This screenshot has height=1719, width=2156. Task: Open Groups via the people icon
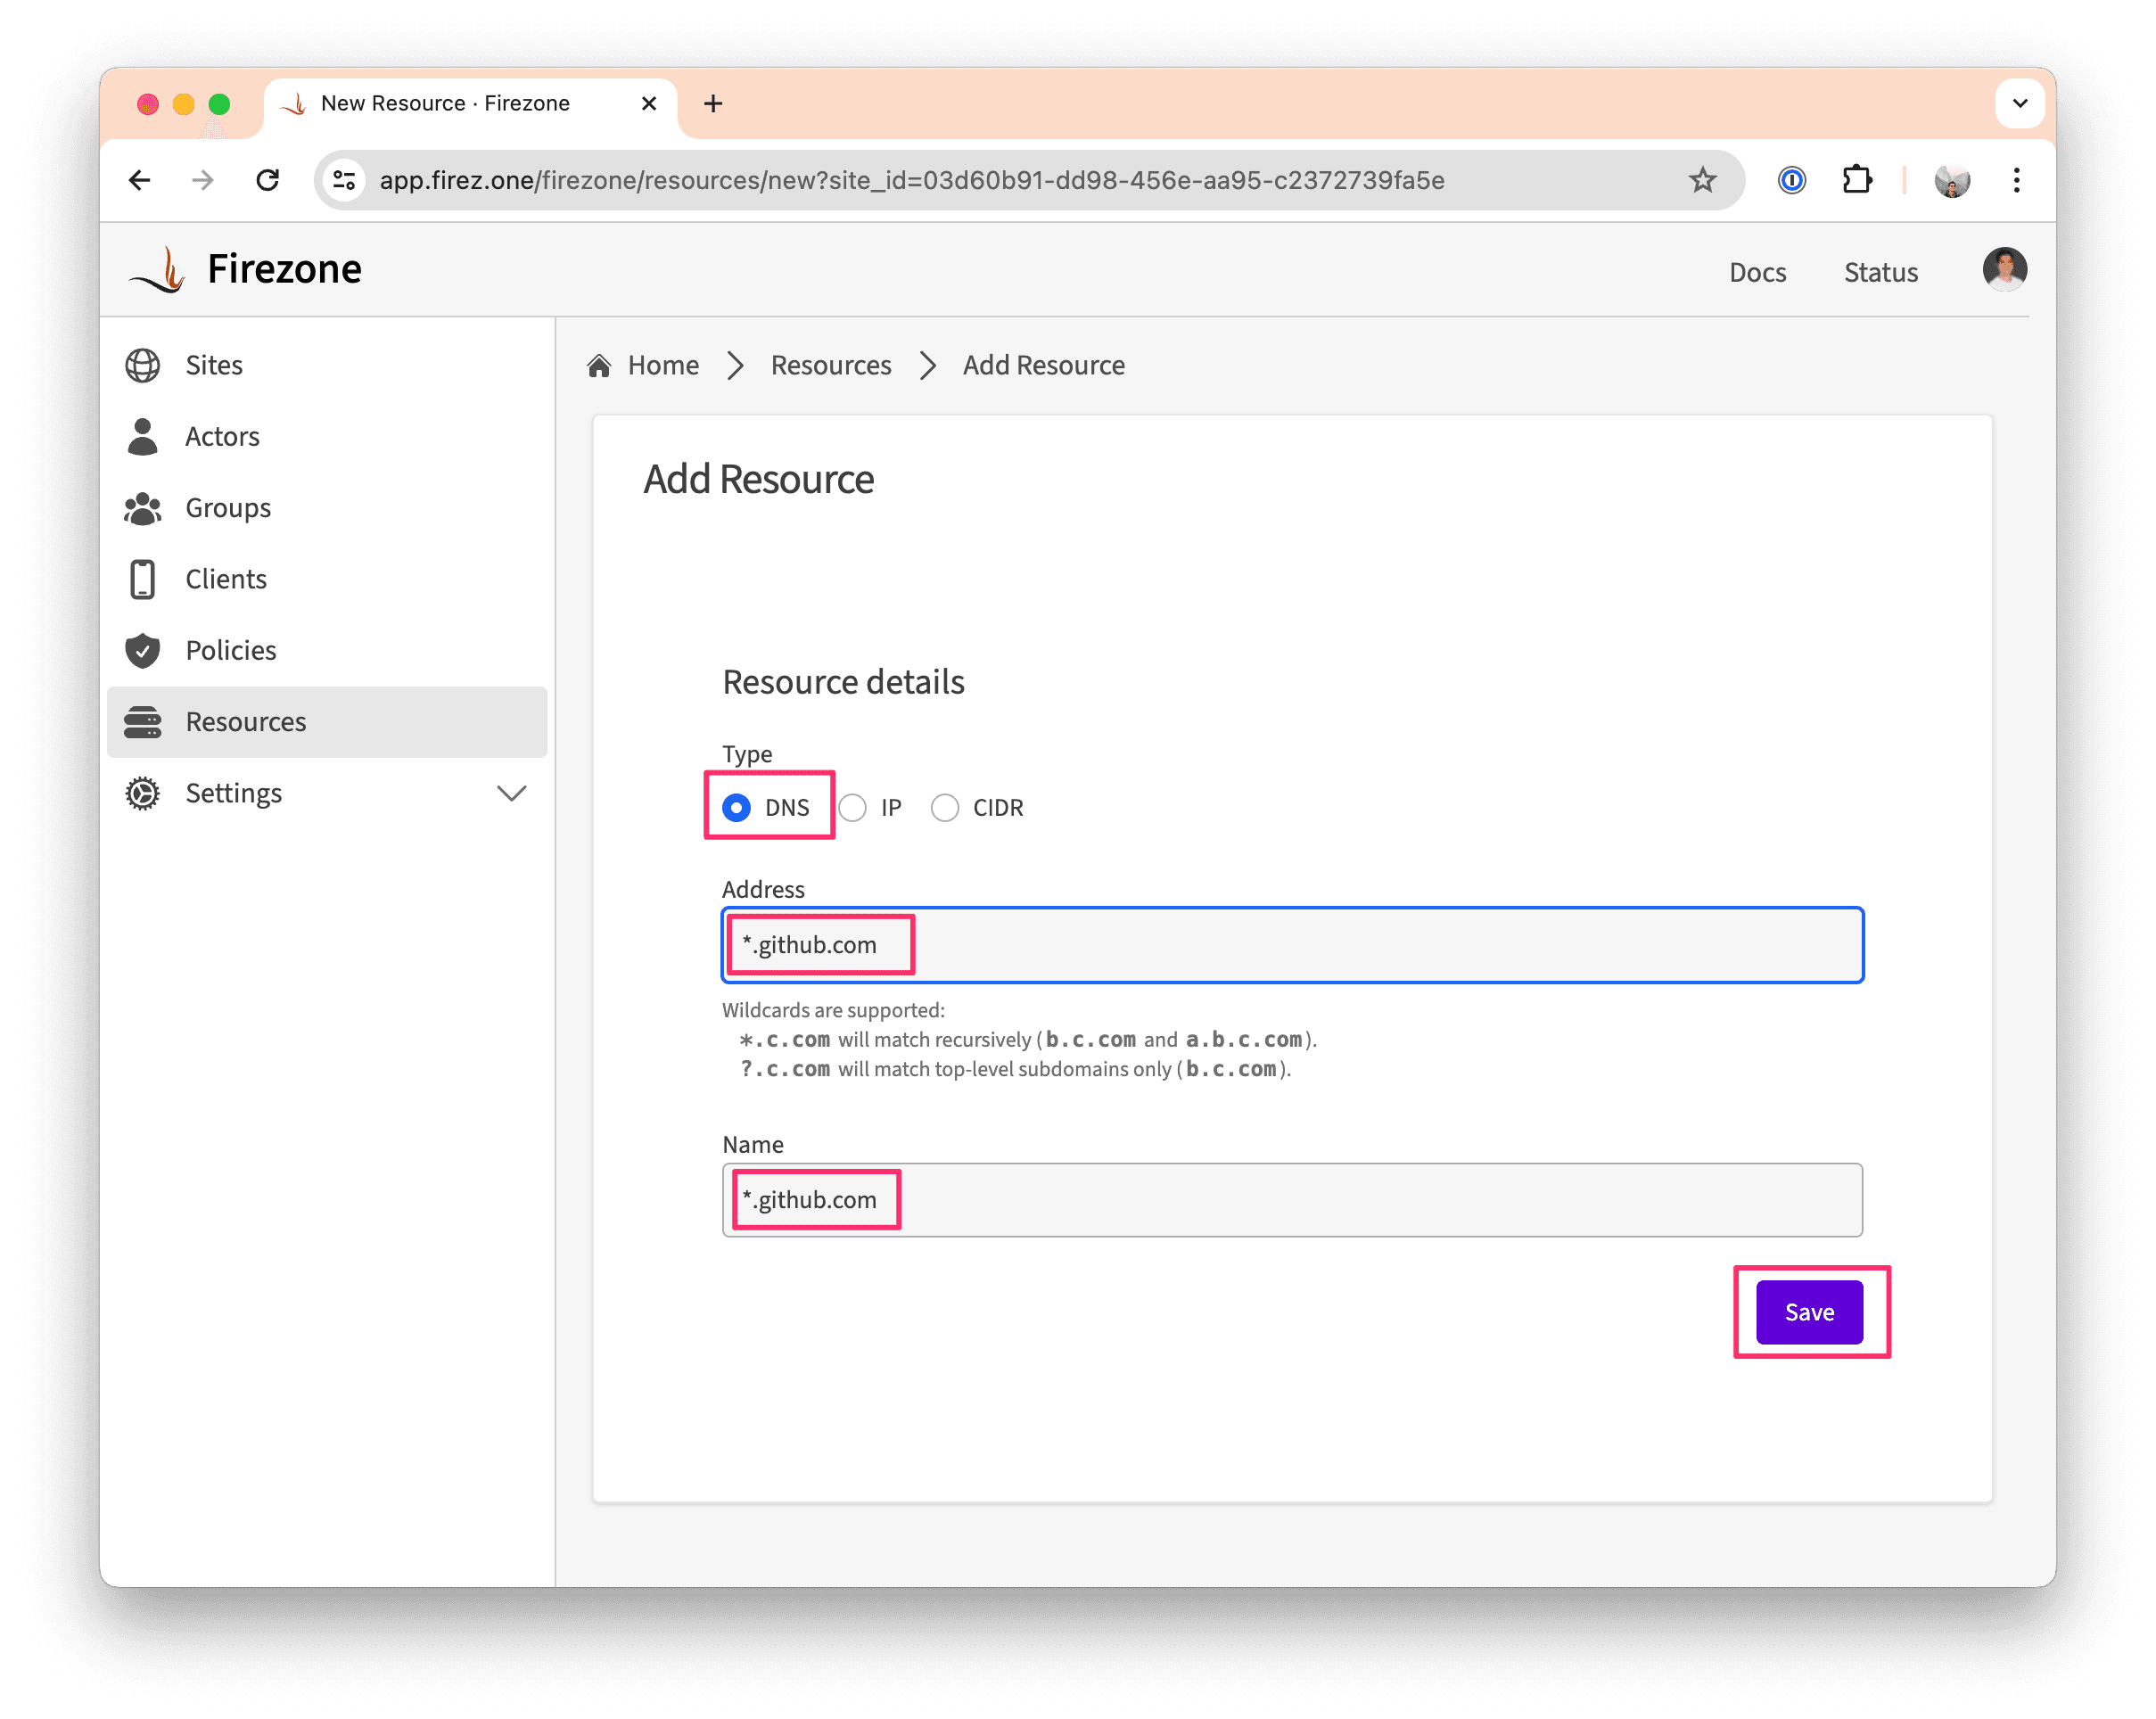143,508
